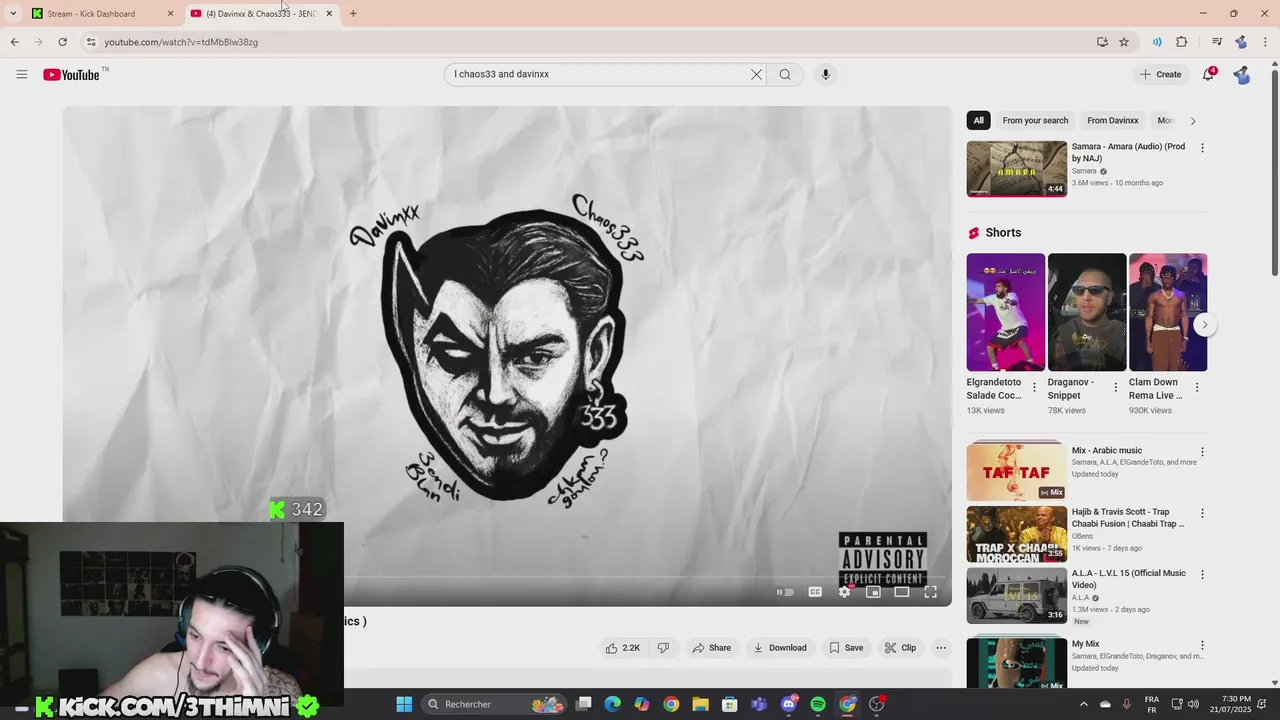This screenshot has height=720, width=1280.
Task: Select the From your search chip
Action: (1035, 120)
